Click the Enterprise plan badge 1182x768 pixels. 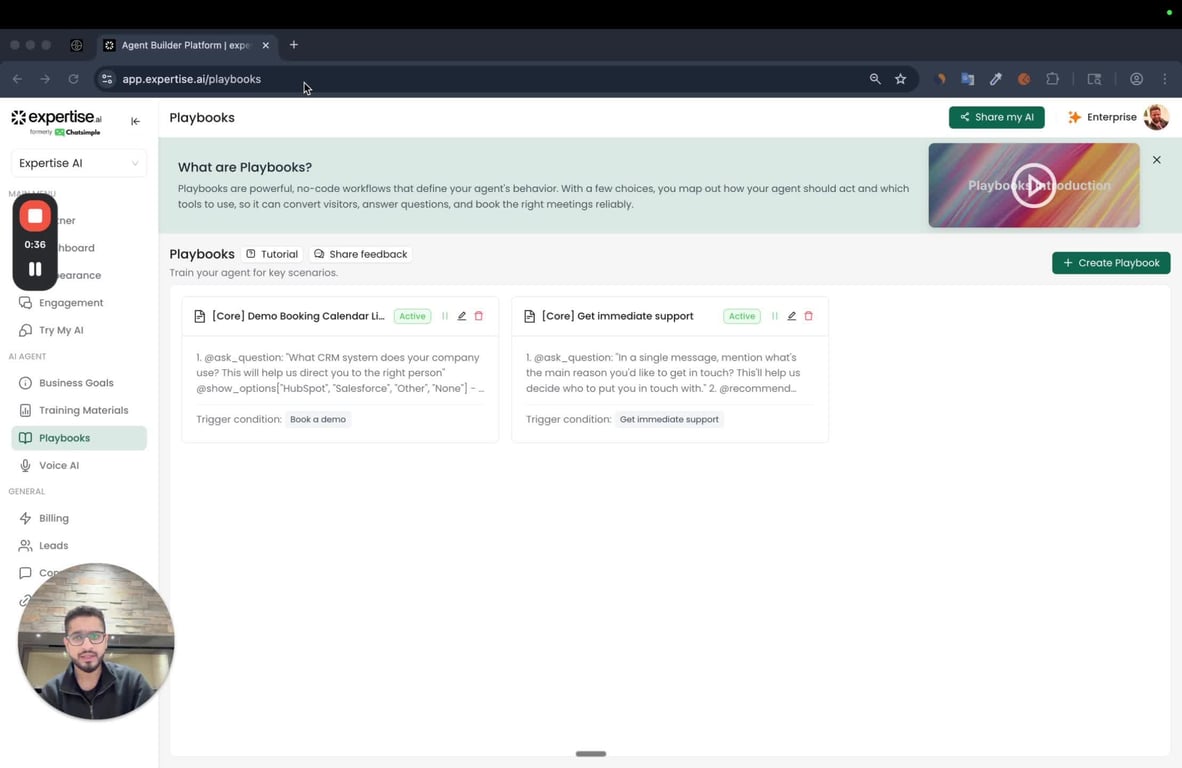tap(1102, 118)
